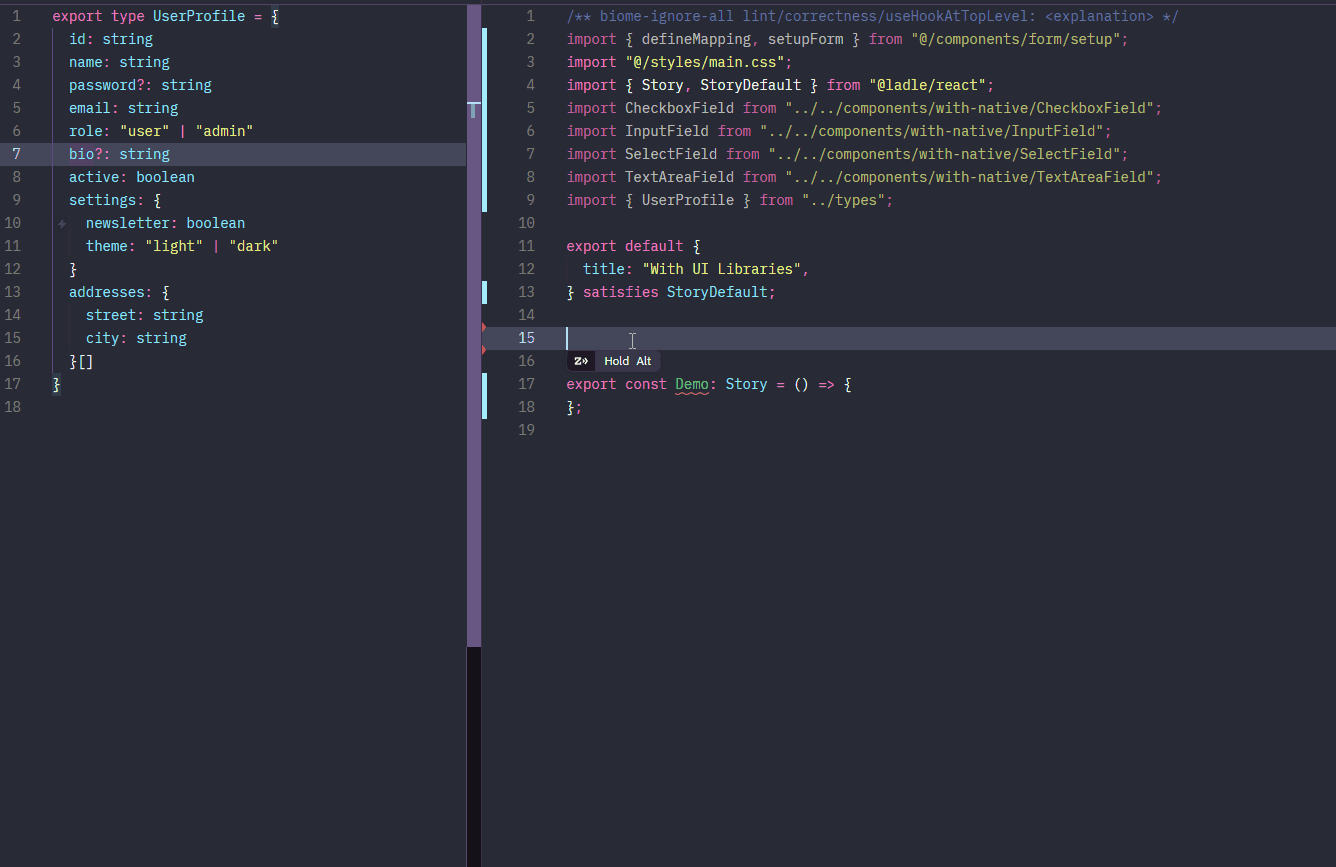Click the underlined Demo identifier
This screenshot has width=1336, height=867.
692,384
